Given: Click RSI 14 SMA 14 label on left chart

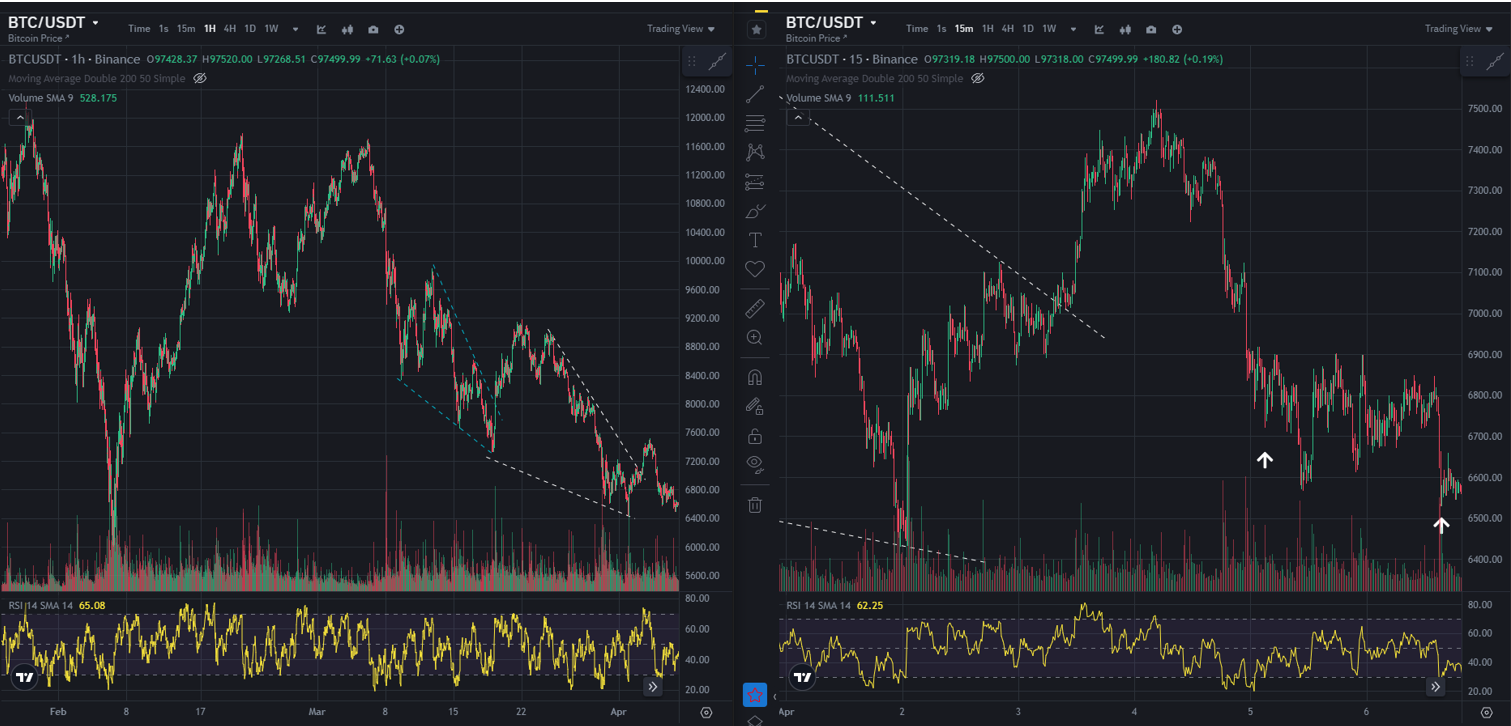Looking at the screenshot, I should pos(40,605).
